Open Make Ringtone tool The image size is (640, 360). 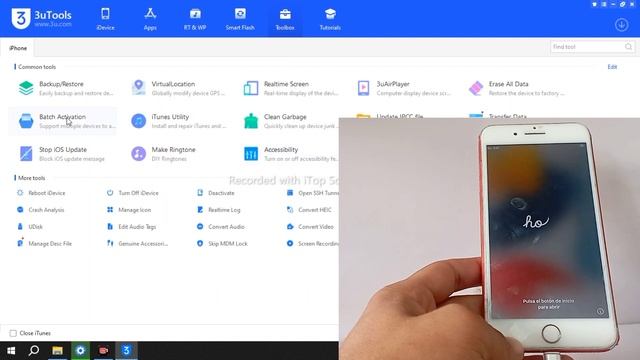coord(163,154)
